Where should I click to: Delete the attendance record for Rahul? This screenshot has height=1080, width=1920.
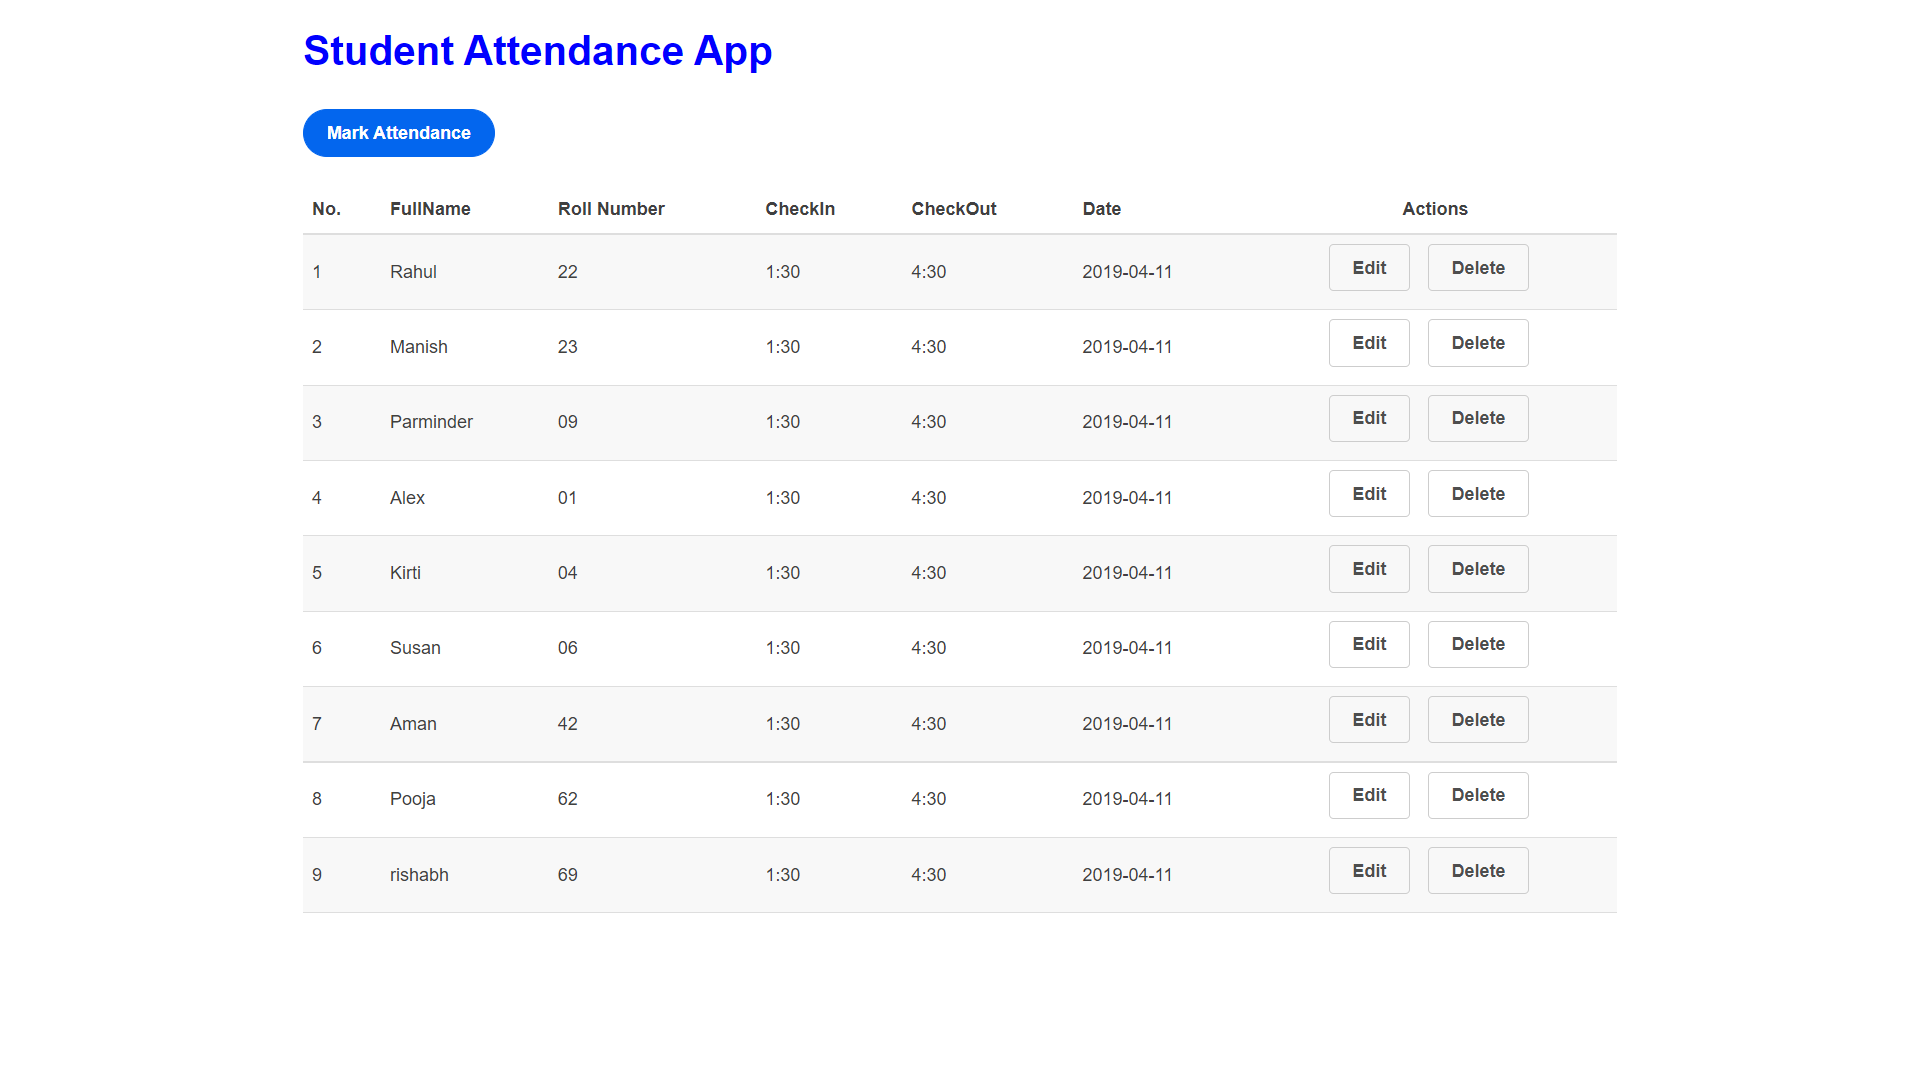click(1477, 267)
